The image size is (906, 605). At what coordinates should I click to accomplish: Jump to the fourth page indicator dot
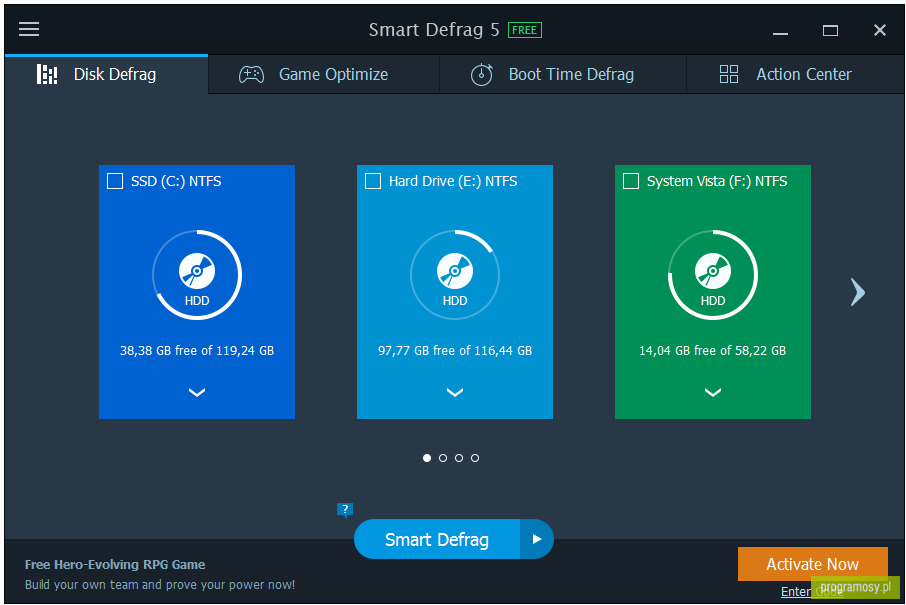pyautogui.click(x=475, y=458)
